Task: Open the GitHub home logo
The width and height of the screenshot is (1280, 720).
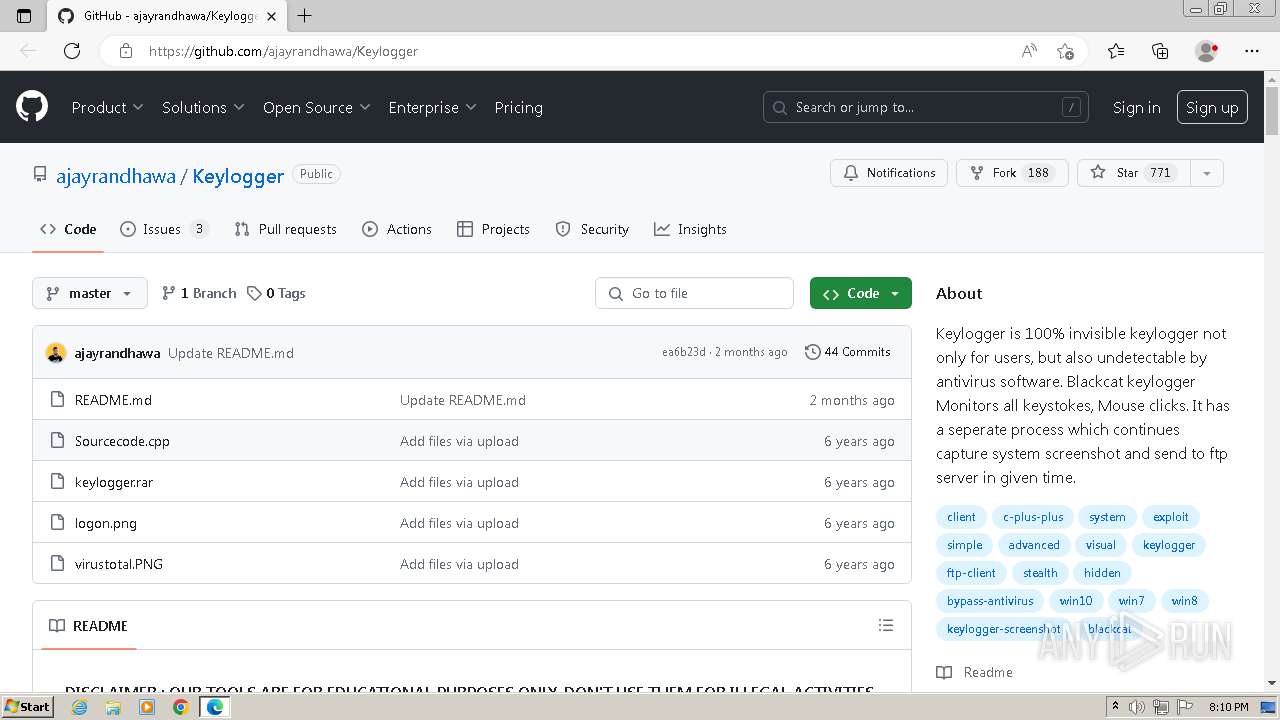Action: pyautogui.click(x=32, y=107)
